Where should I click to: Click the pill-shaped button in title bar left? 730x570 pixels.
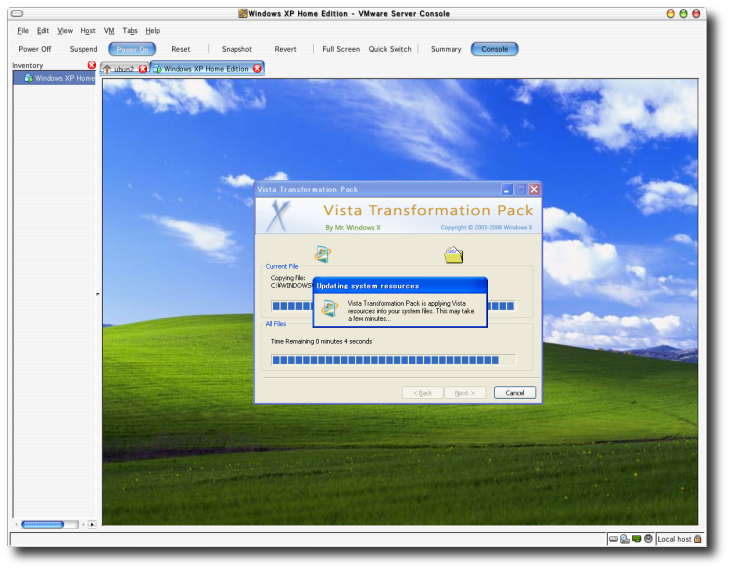[x=17, y=14]
